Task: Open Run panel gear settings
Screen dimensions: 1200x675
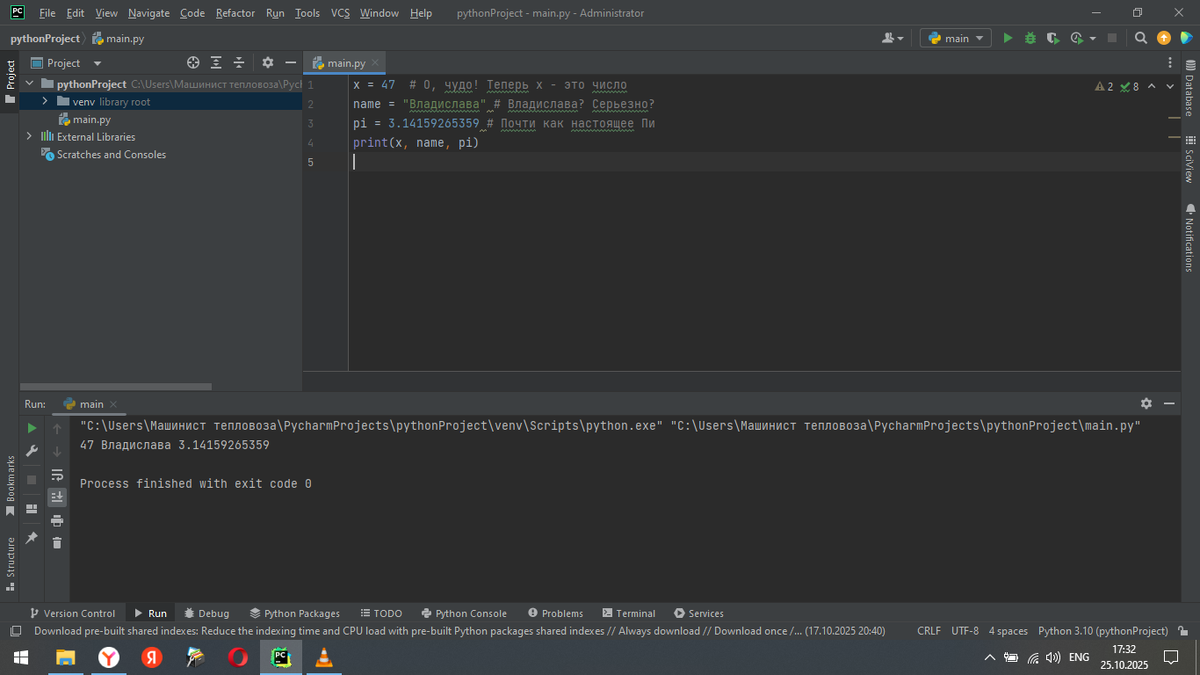Action: [x=1146, y=403]
